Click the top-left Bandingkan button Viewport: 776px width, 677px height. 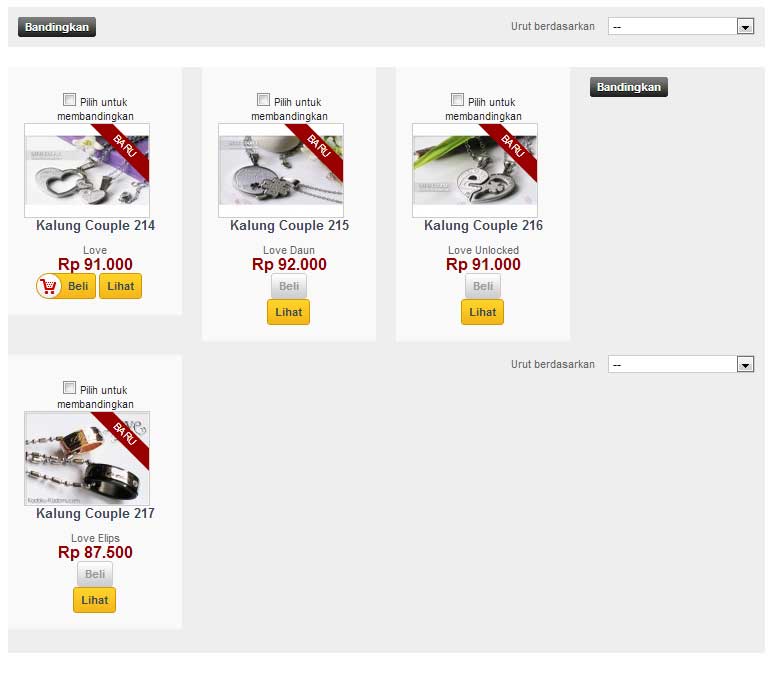[x=57, y=27]
